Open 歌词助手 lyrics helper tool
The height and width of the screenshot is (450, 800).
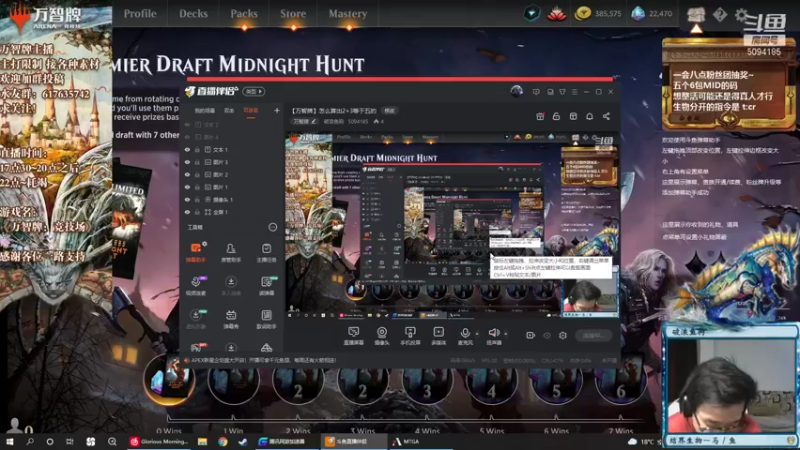click(266, 319)
